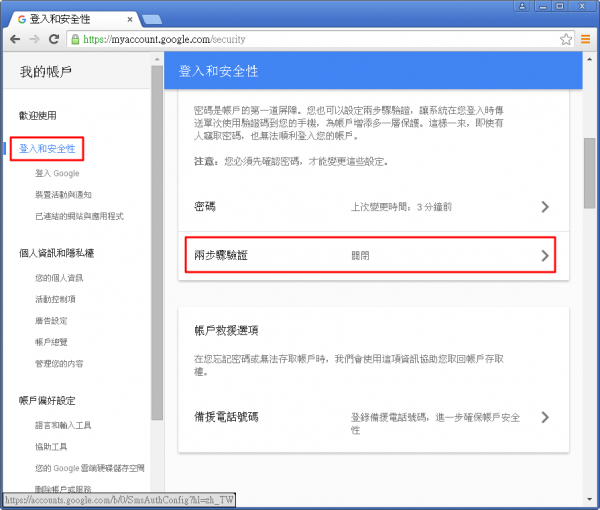The height and width of the screenshot is (510, 600).
Task: Go to 裝置活動與通知 section
Action: tap(68, 194)
